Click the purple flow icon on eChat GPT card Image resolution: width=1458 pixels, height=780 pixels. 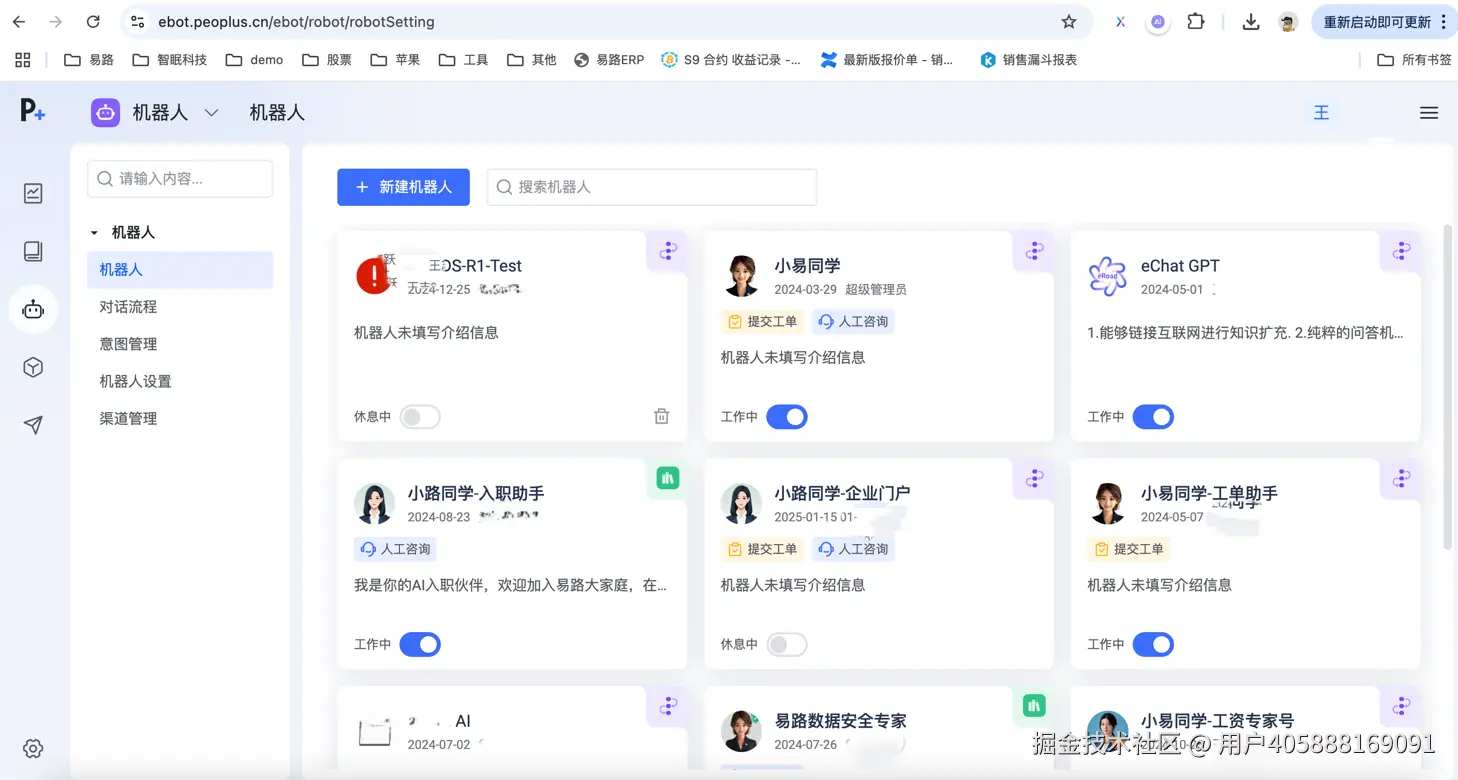pyautogui.click(x=1400, y=252)
